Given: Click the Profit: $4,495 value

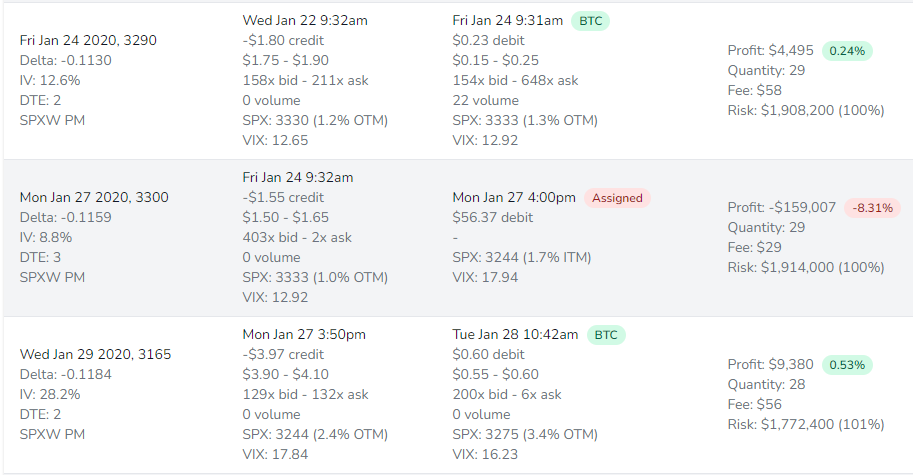Looking at the screenshot, I should pyautogui.click(x=771, y=50).
